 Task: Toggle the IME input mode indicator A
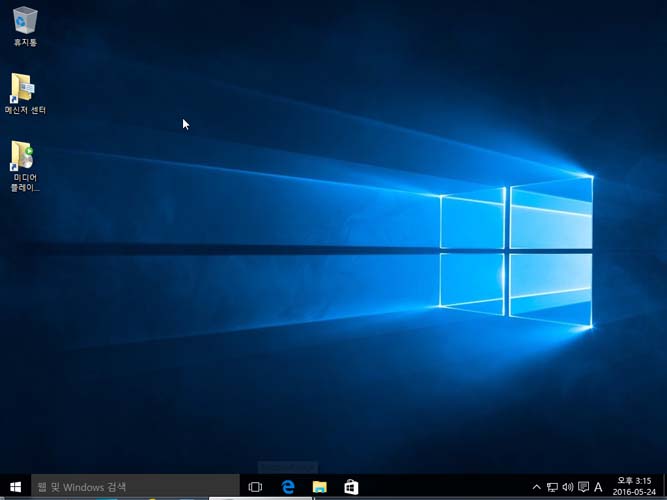click(x=598, y=487)
